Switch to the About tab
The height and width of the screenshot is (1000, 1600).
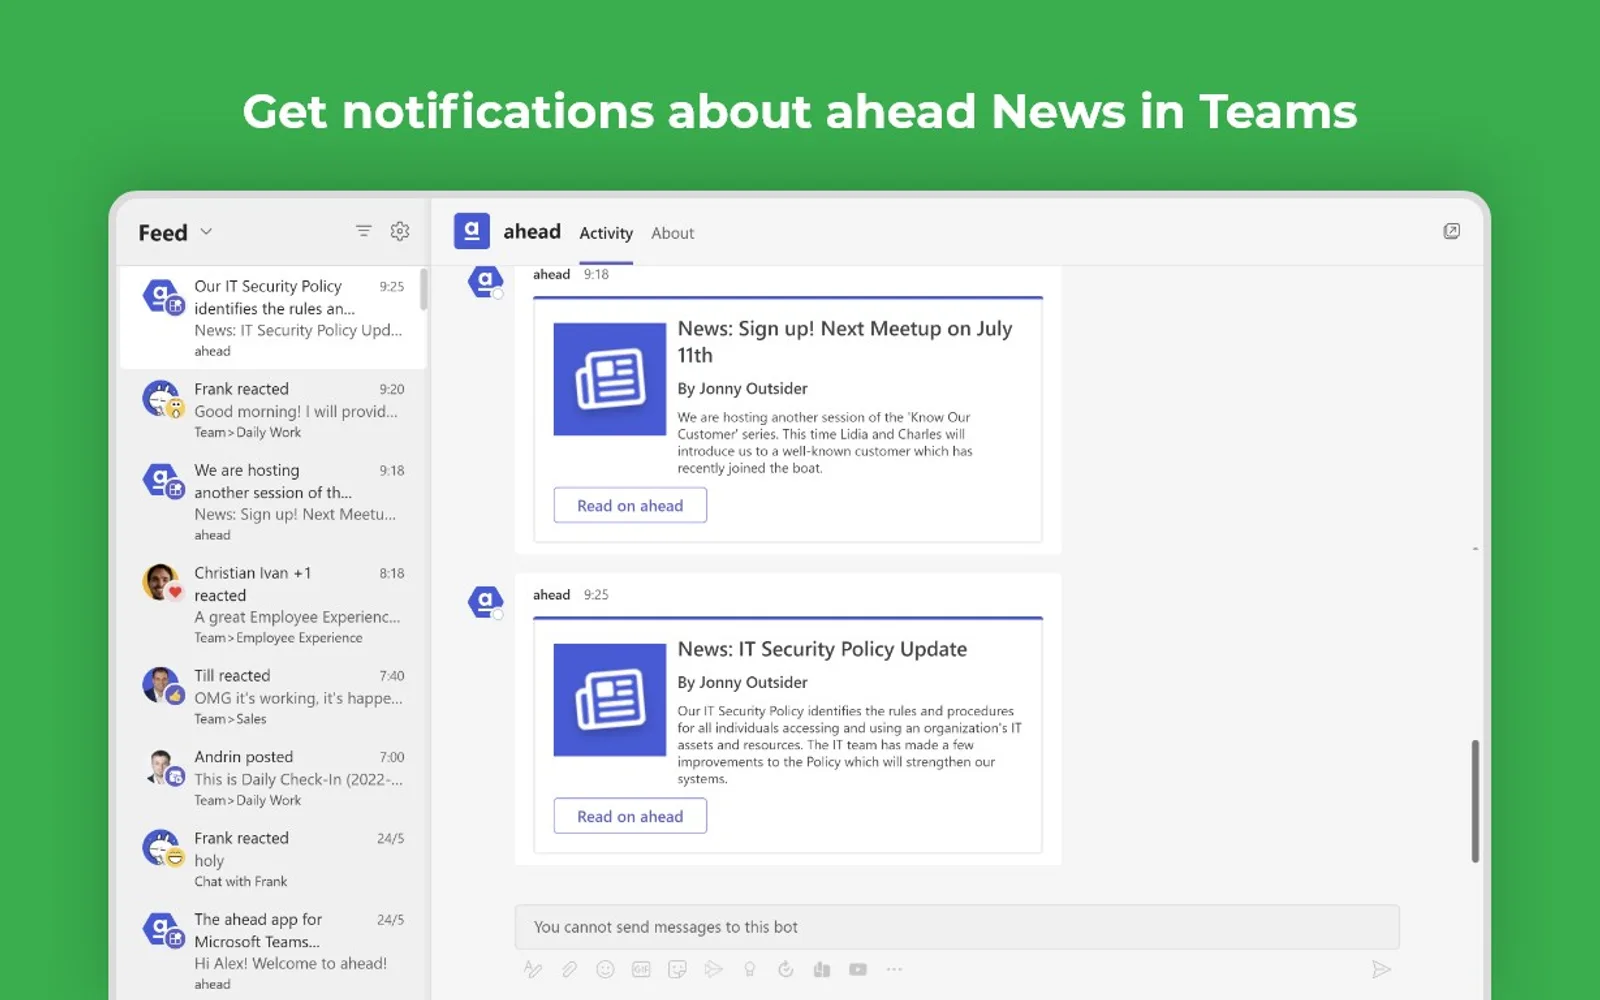point(672,233)
